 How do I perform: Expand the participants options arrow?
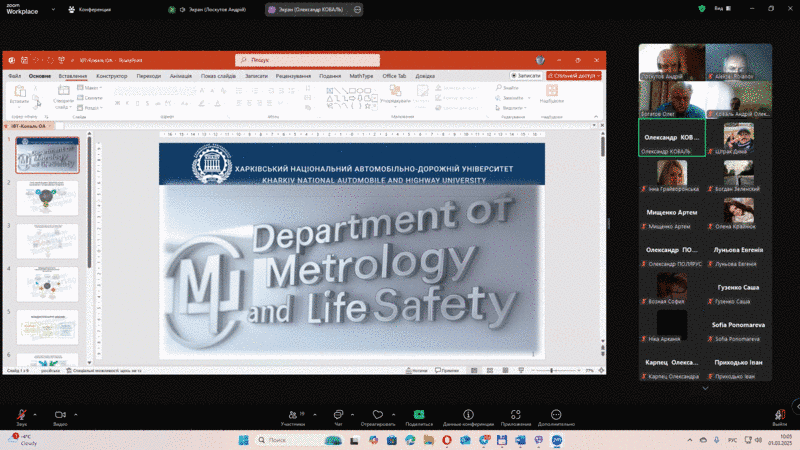click(x=315, y=415)
